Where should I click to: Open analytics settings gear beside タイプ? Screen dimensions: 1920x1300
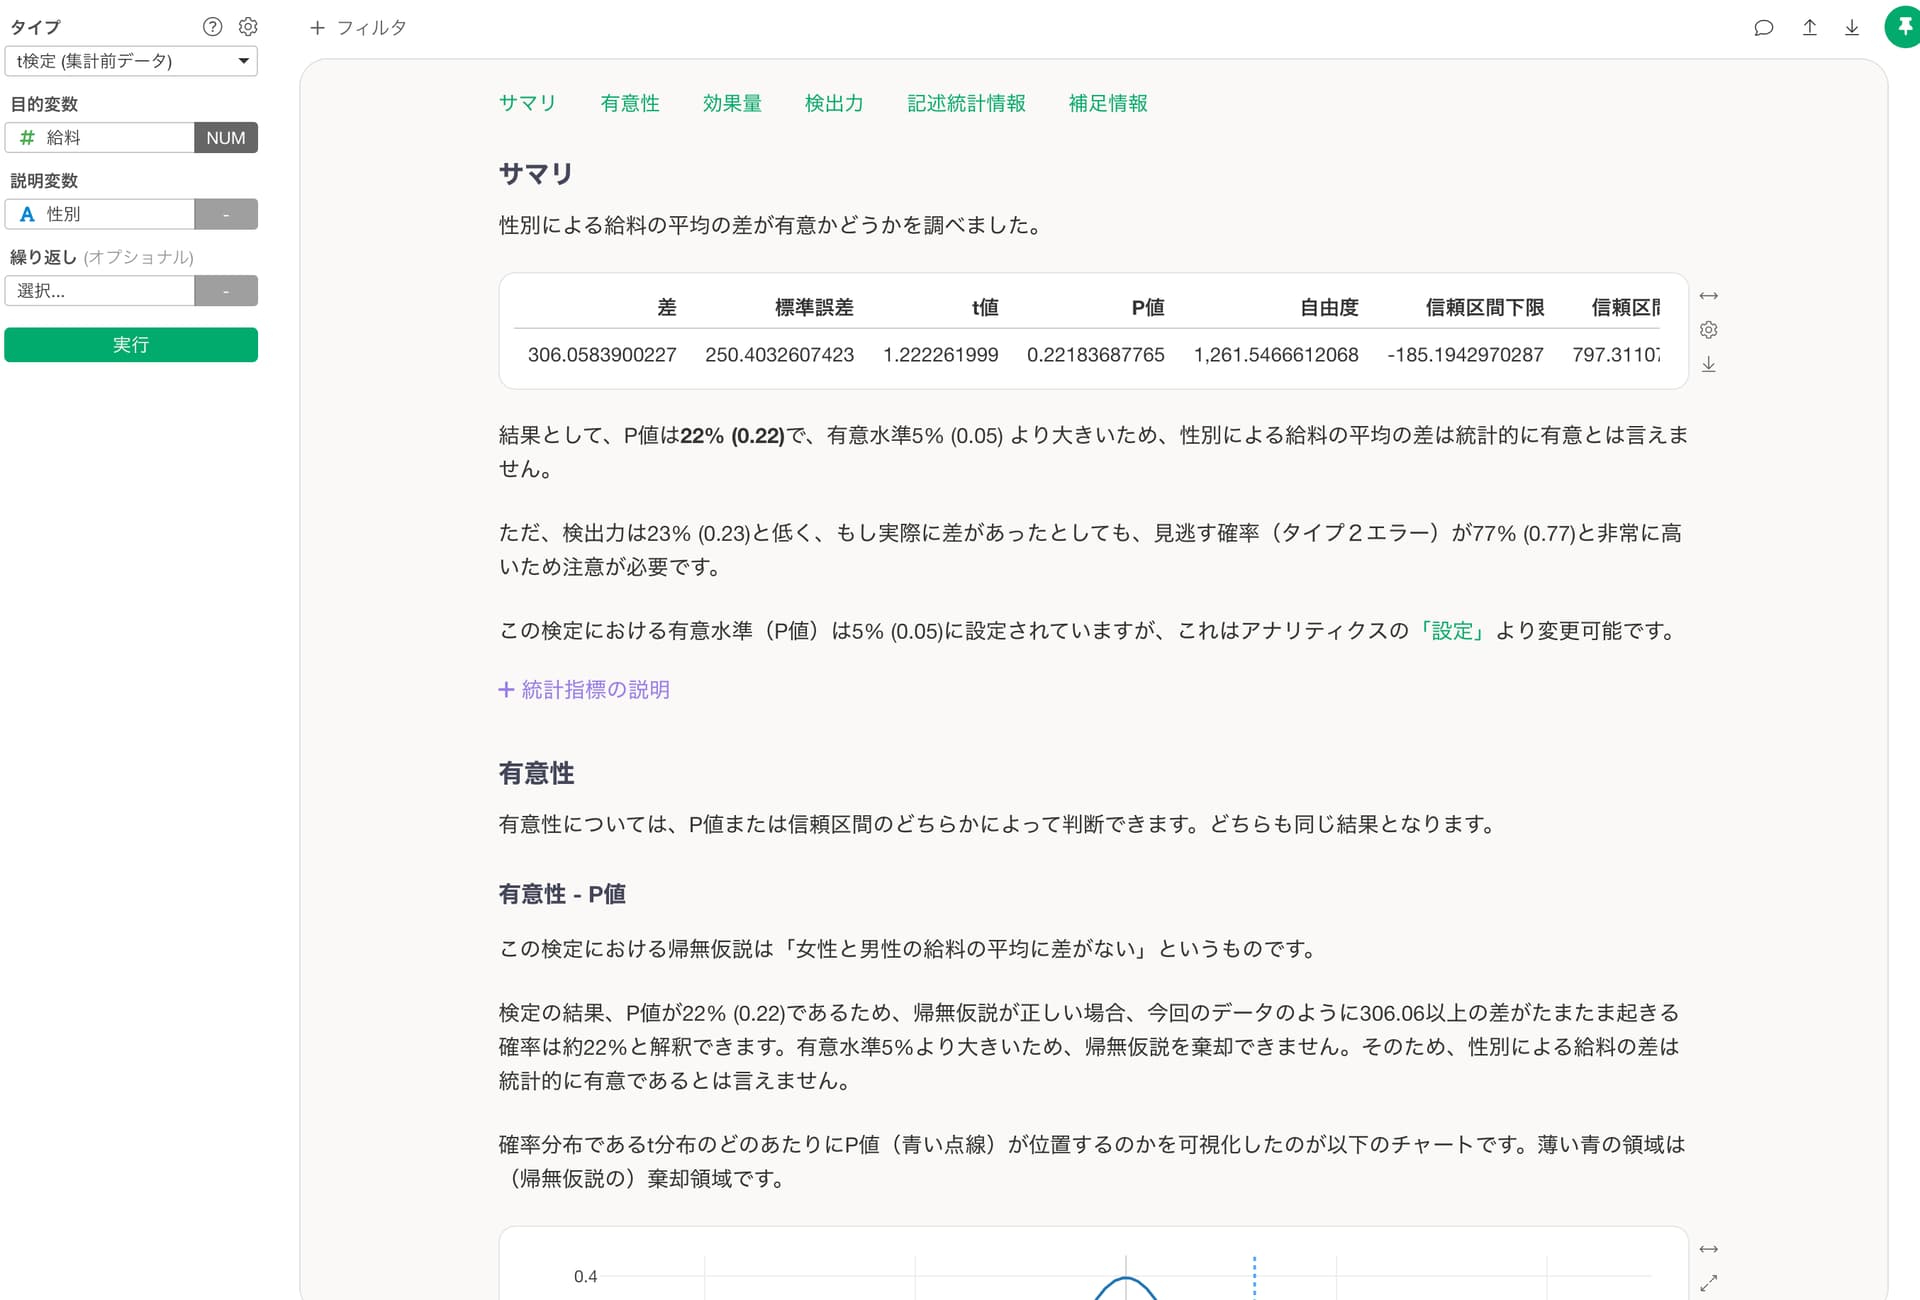click(248, 27)
